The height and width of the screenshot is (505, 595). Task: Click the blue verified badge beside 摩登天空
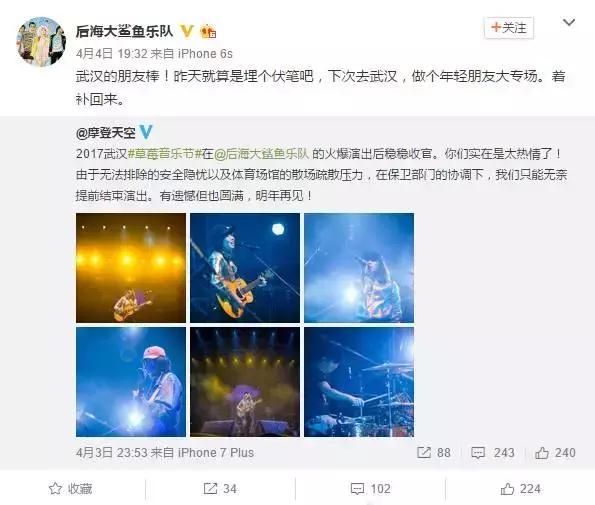tap(146, 132)
